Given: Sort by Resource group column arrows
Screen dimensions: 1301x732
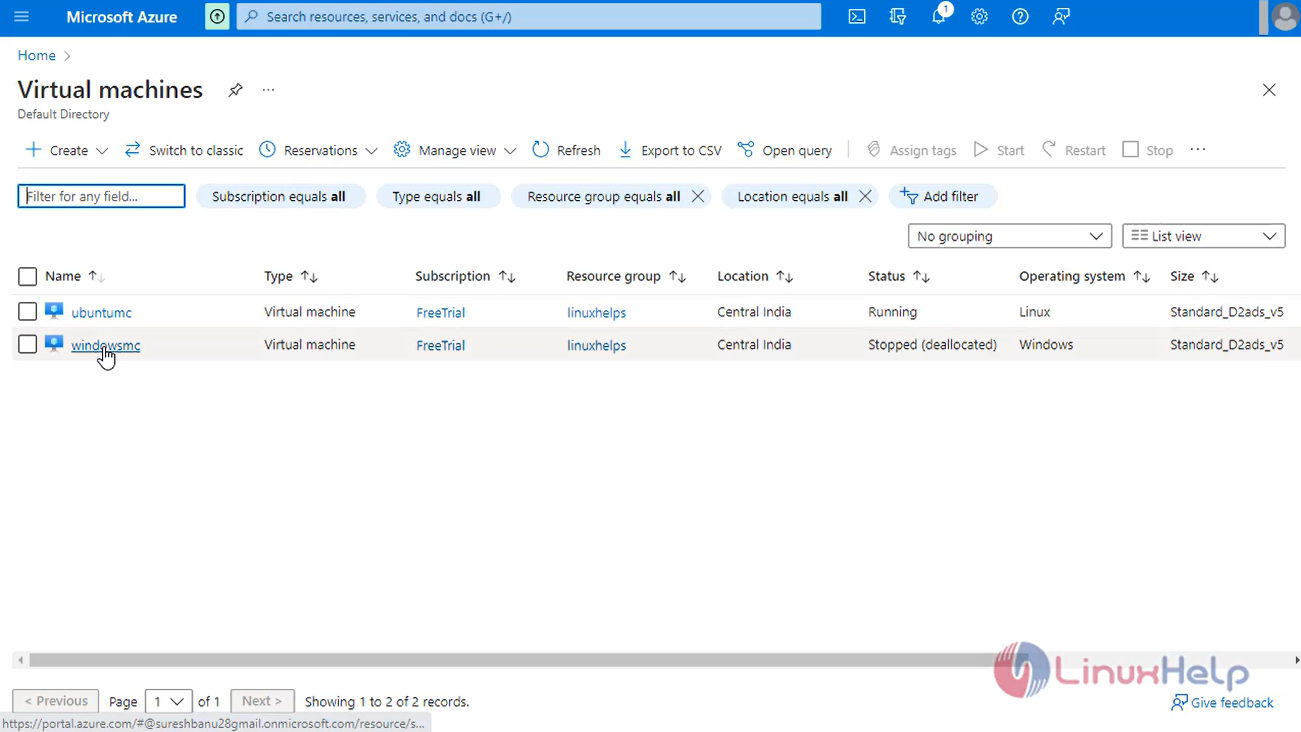Looking at the screenshot, I should pyautogui.click(x=678, y=277).
